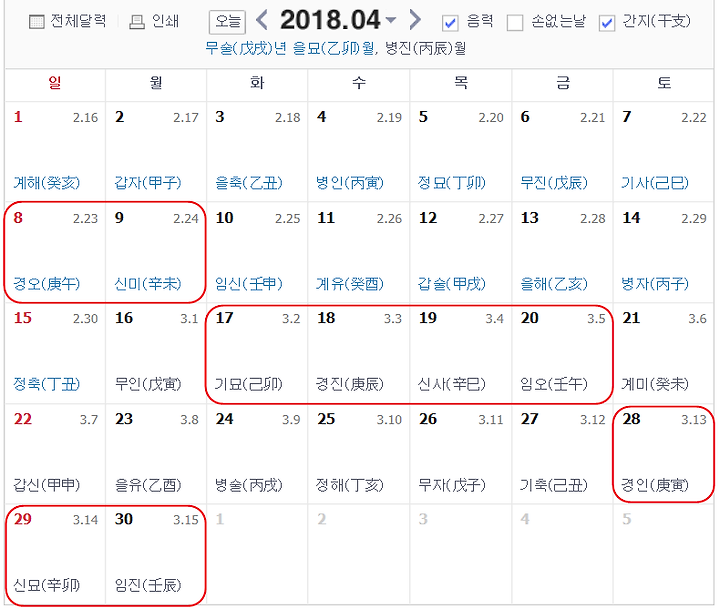Click the 정묘(丁卯) ganji text
The width and height of the screenshot is (720, 609).
click(x=451, y=183)
